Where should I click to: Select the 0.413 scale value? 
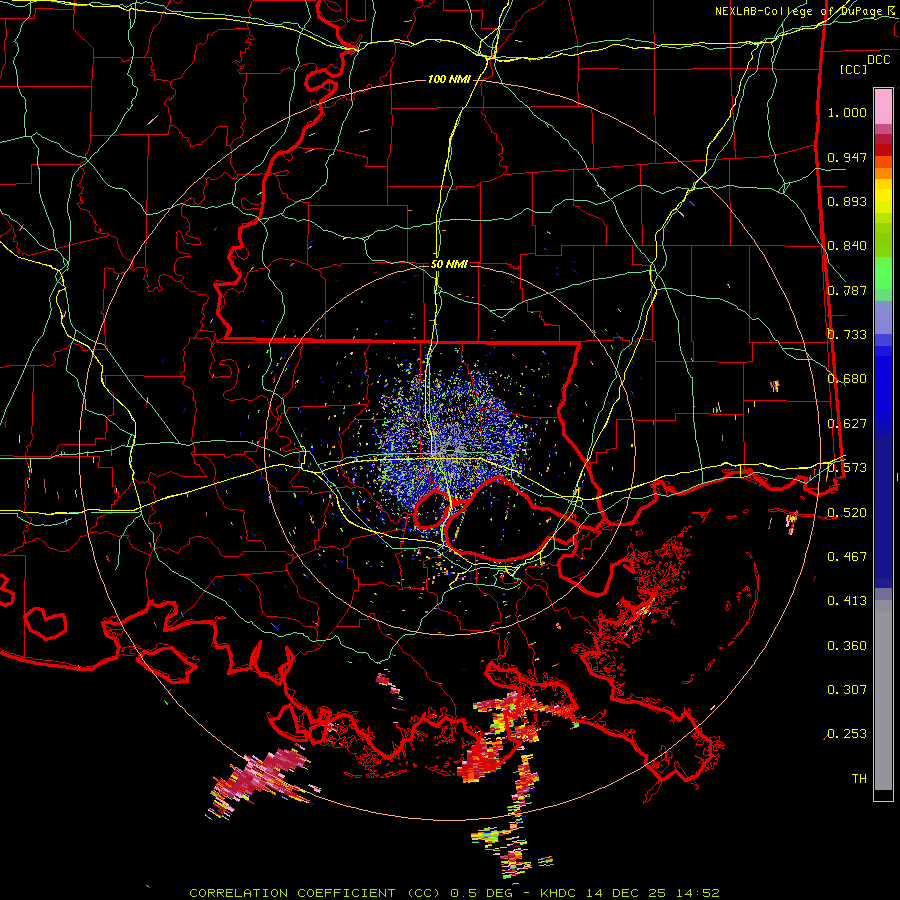(x=847, y=600)
